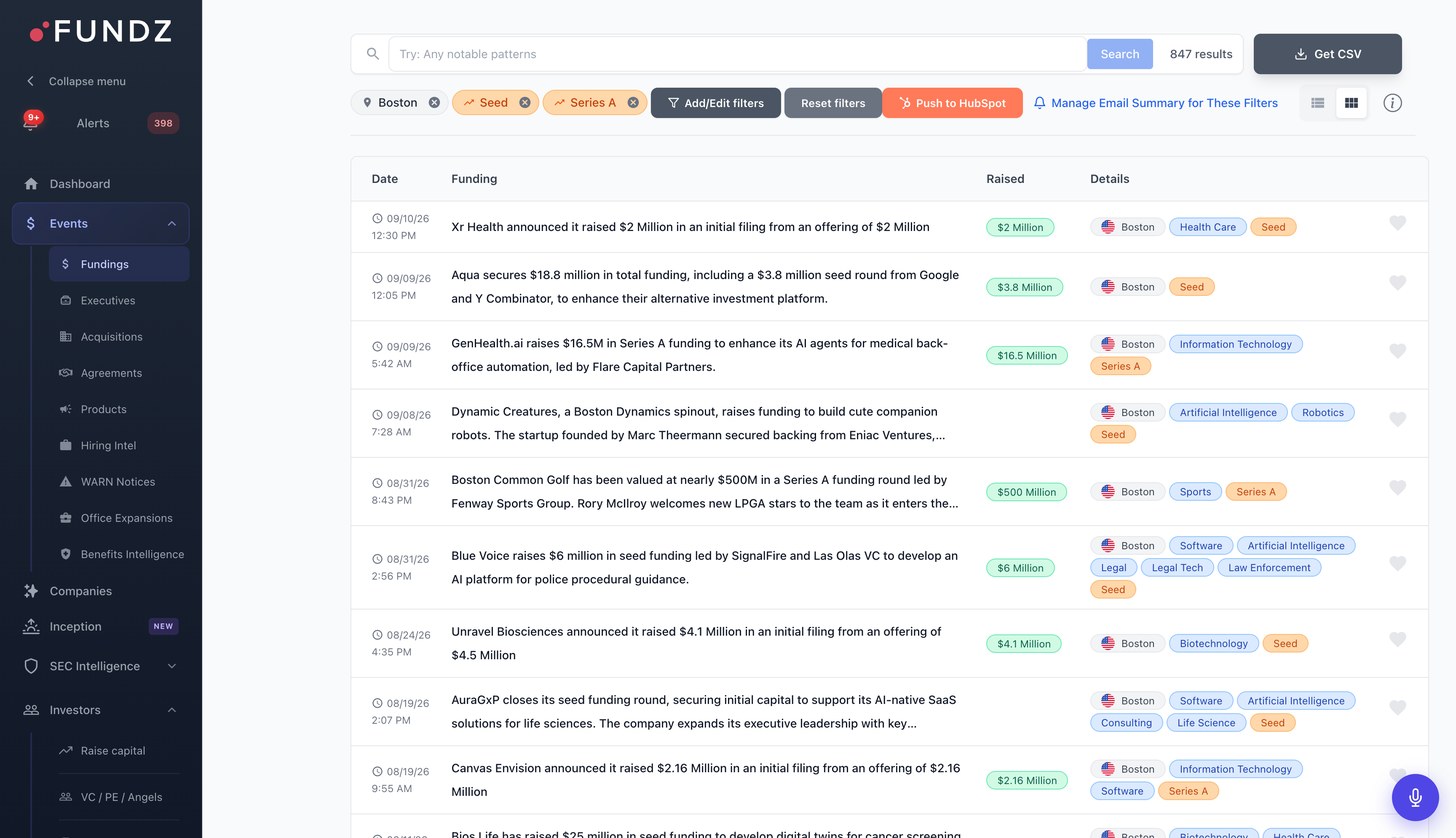
Task: Favorite the Aqua funding row
Action: click(x=1398, y=283)
